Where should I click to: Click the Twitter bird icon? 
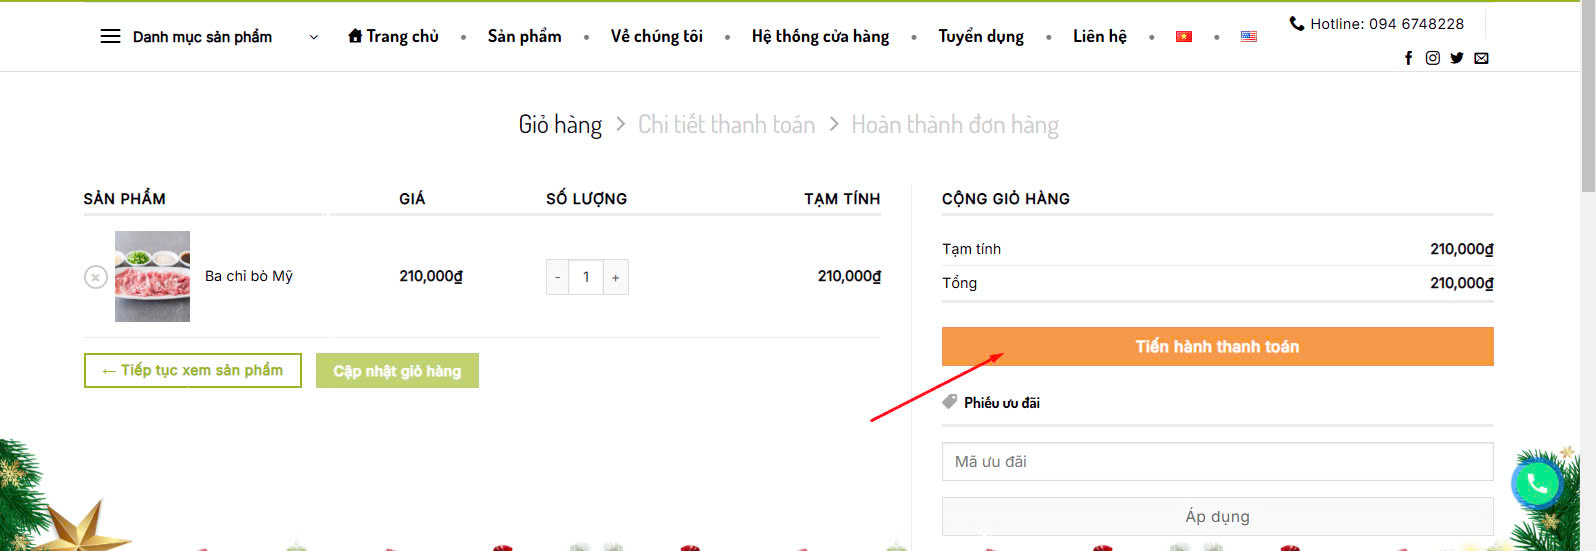click(1457, 58)
